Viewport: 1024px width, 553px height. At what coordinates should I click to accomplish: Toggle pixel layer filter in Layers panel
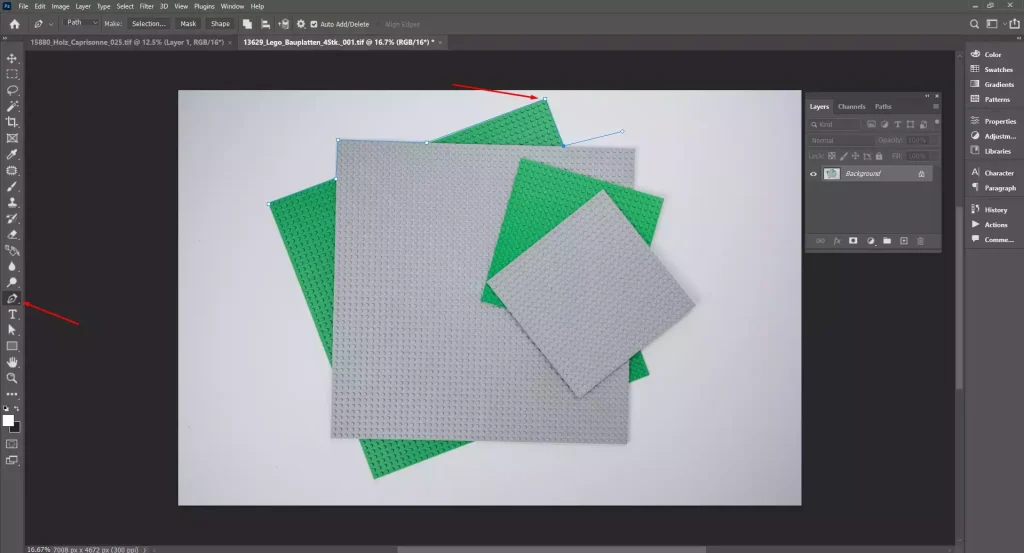pyautogui.click(x=871, y=124)
